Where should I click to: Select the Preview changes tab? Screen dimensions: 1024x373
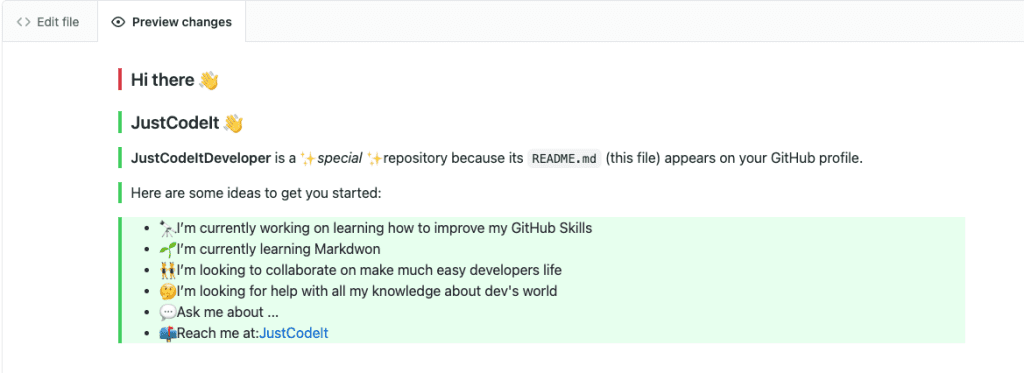point(172,22)
